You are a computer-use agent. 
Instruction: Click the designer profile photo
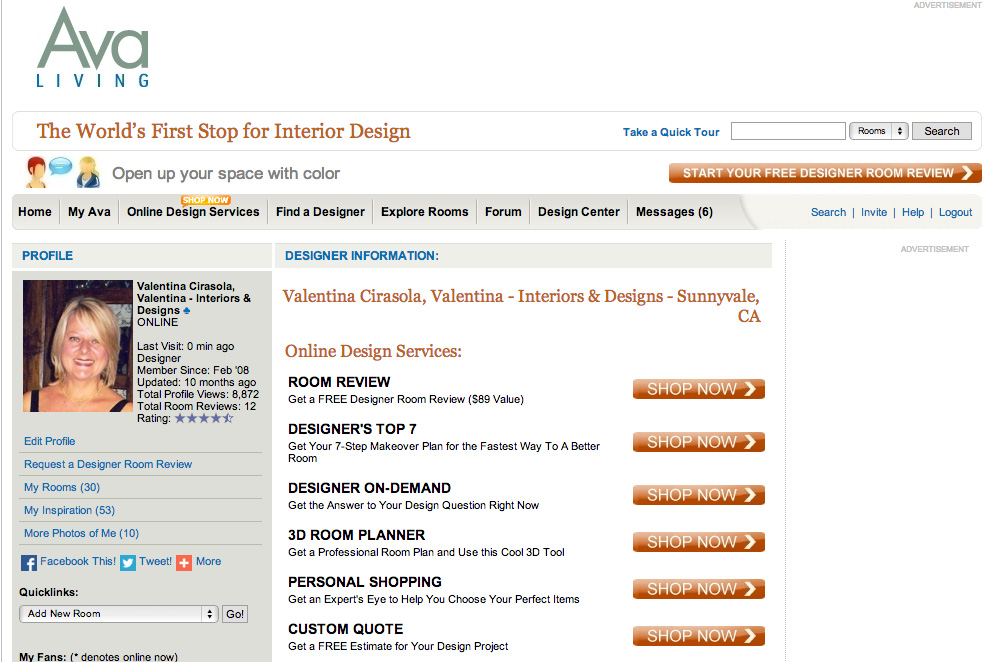(78, 346)
